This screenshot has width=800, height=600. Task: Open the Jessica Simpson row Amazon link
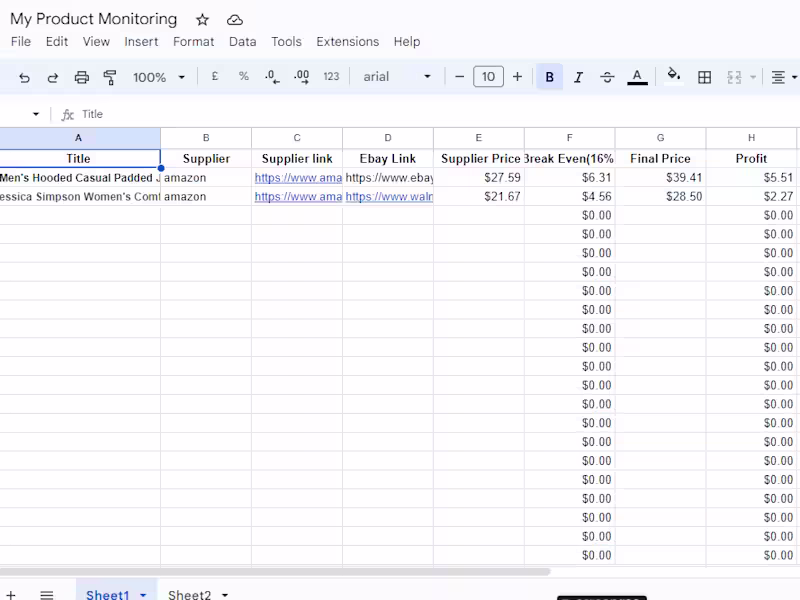click(298, 196)
